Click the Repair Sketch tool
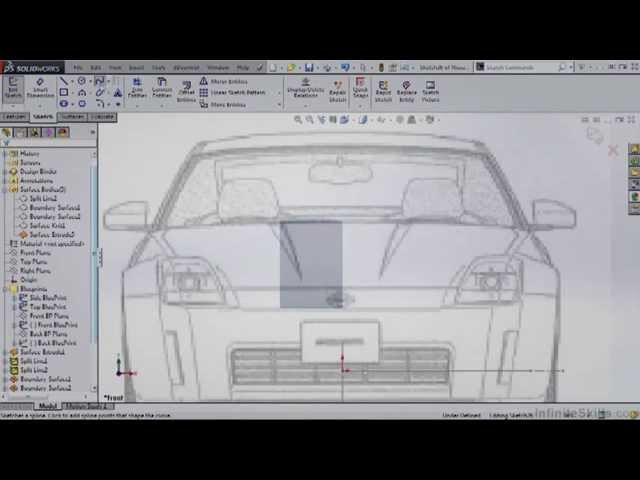640x480 pixels. click(x=338, y=91)
